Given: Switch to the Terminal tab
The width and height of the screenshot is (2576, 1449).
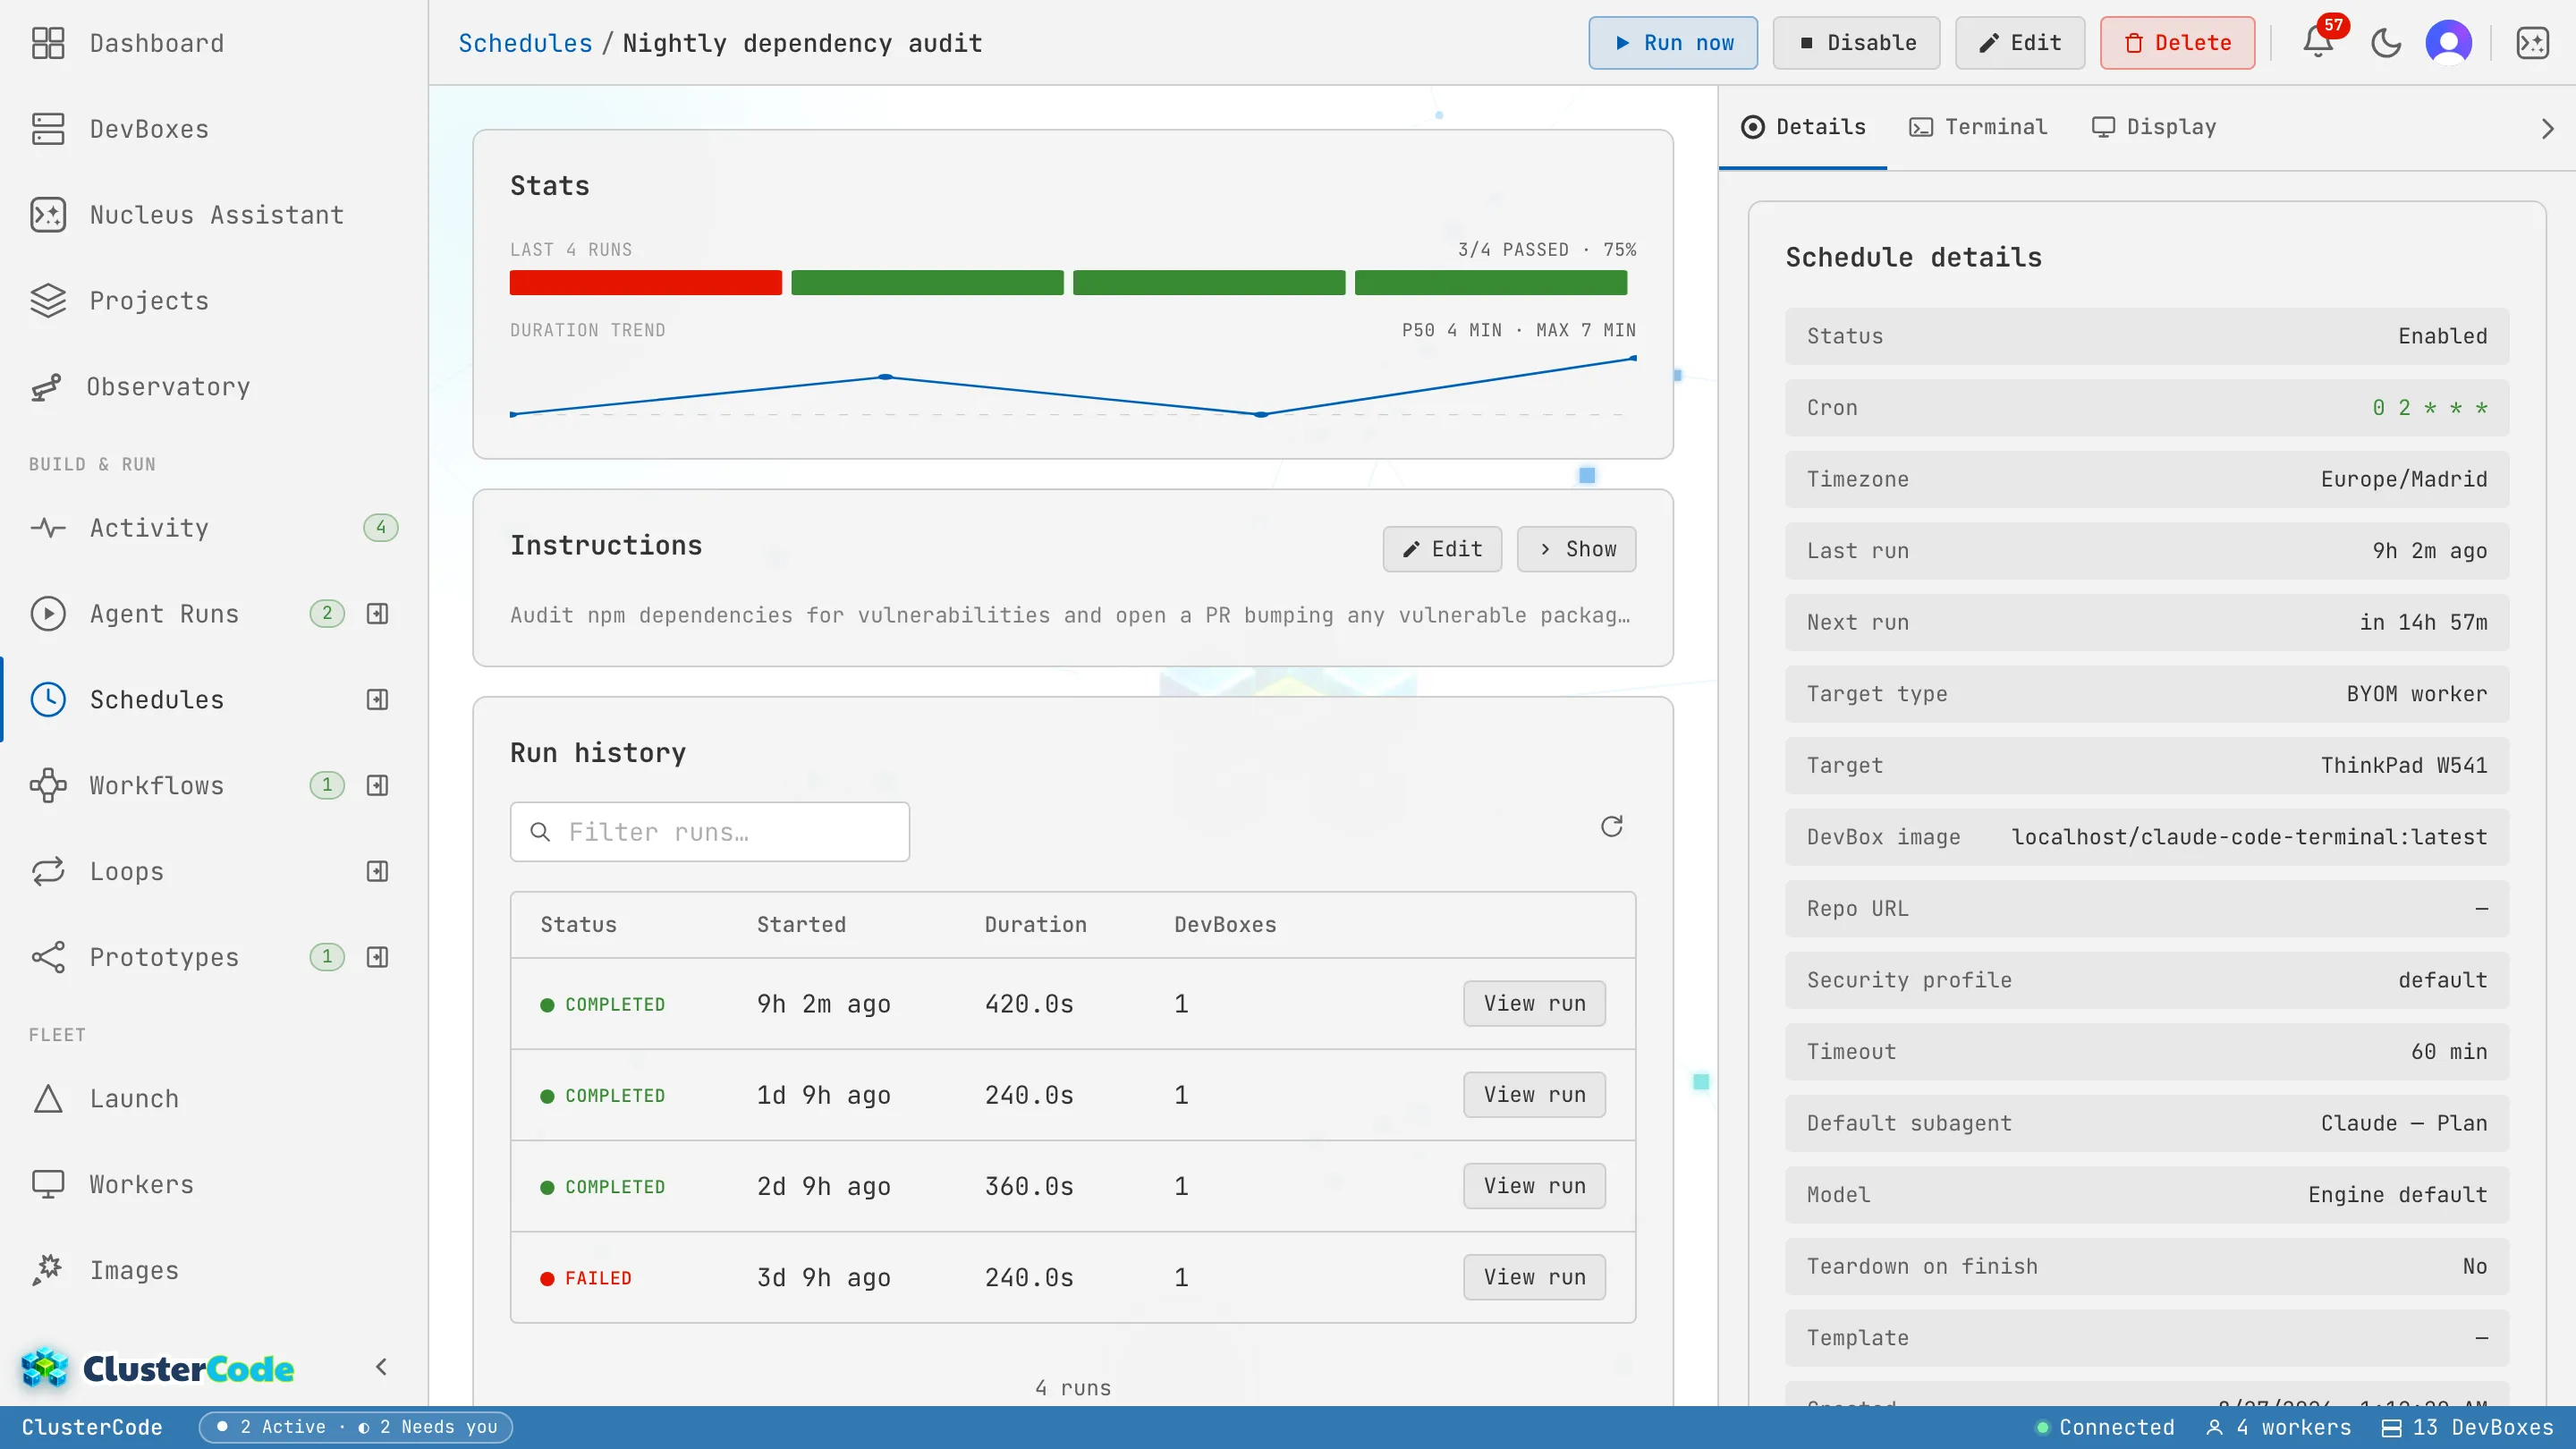Looking at the screenshot, I should [1978, 127].
